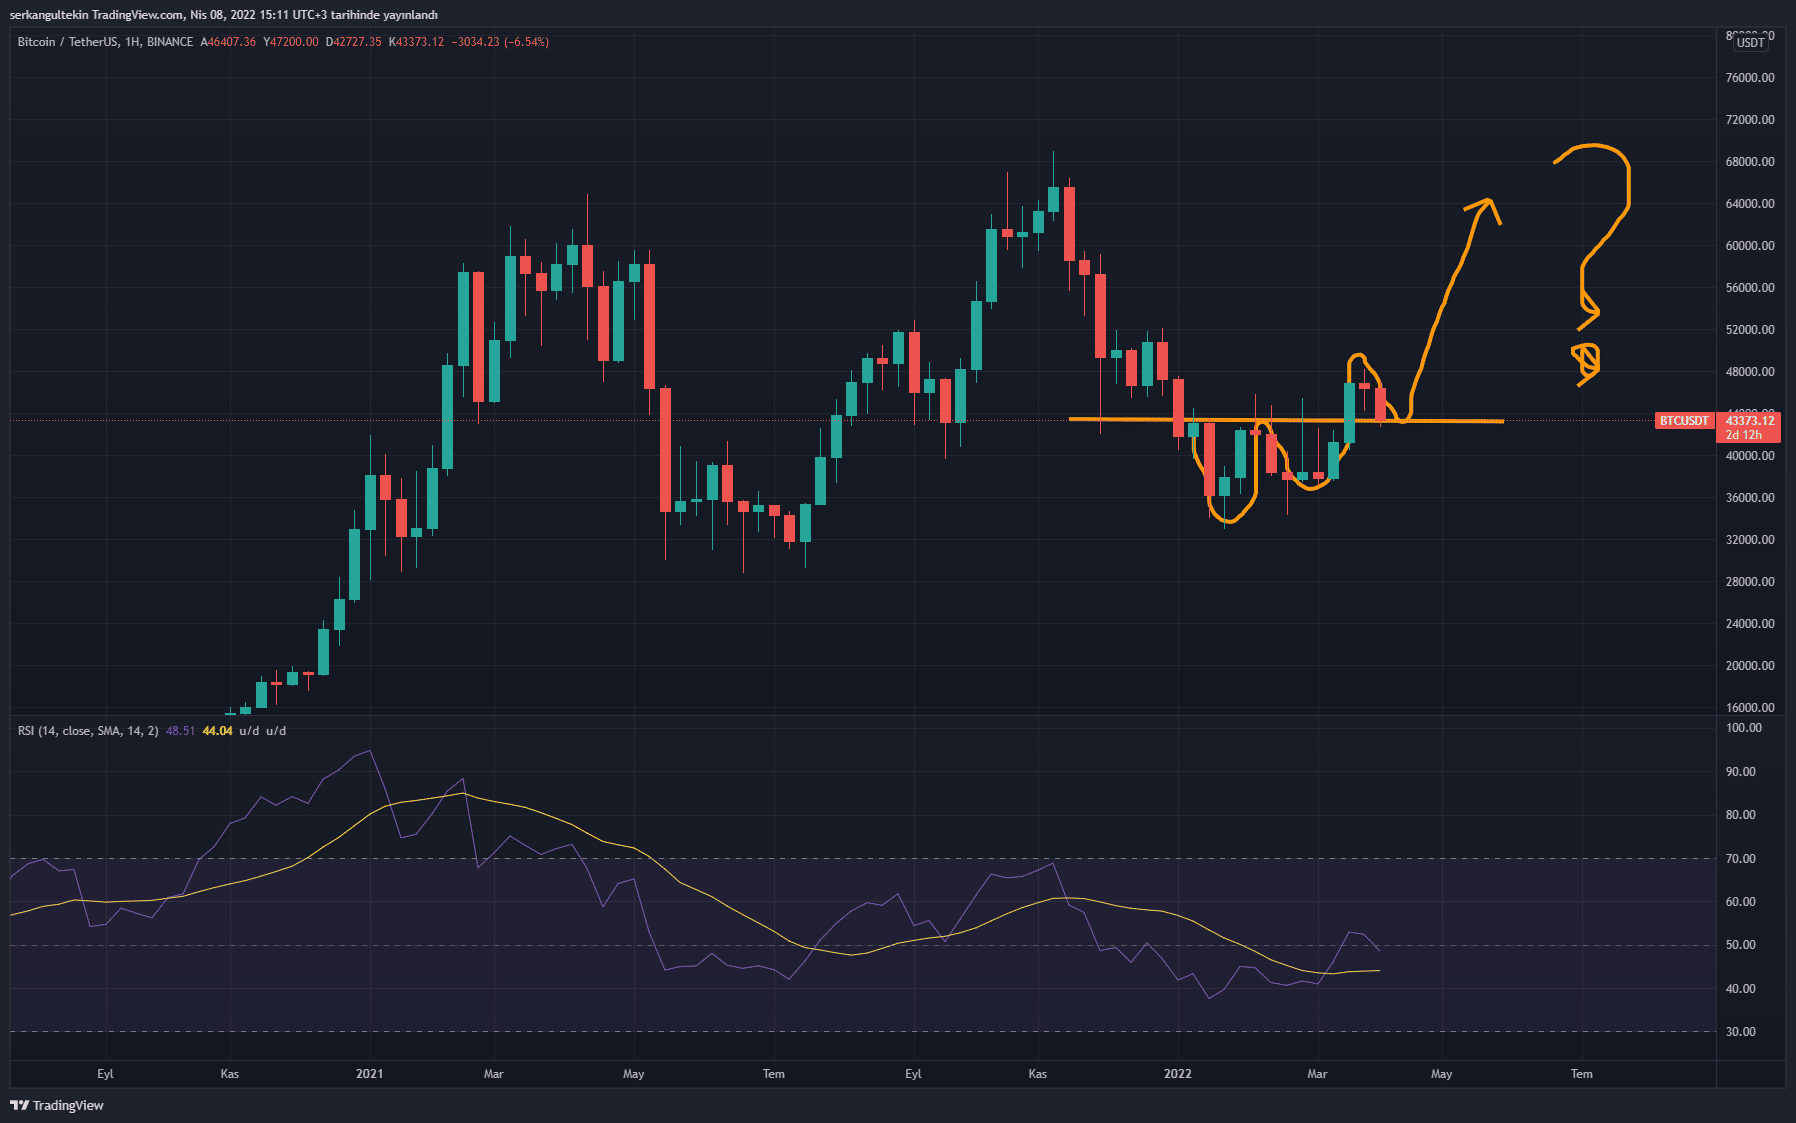Image resolution: width=1796 pixels, height=1123 pixels.
Task: Click the yellow RSI SMA value 44.04
Action: [217, 731]
